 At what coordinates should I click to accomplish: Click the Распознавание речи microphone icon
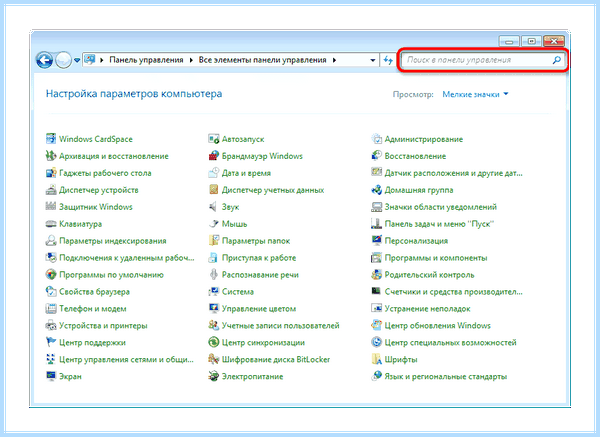pos(214,274)
